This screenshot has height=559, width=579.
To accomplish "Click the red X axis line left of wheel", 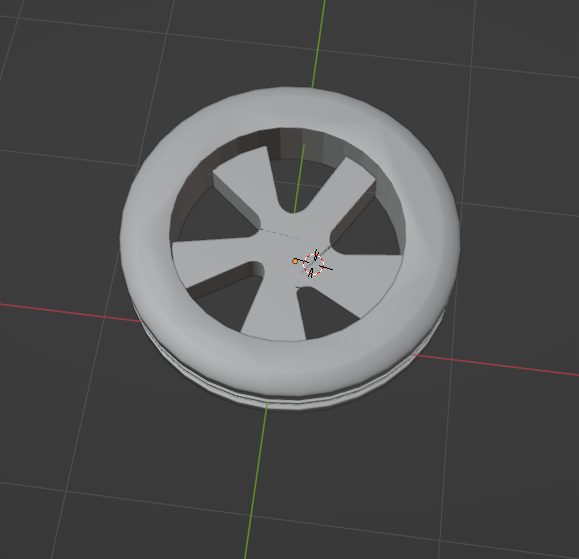I will coord(70,312).
